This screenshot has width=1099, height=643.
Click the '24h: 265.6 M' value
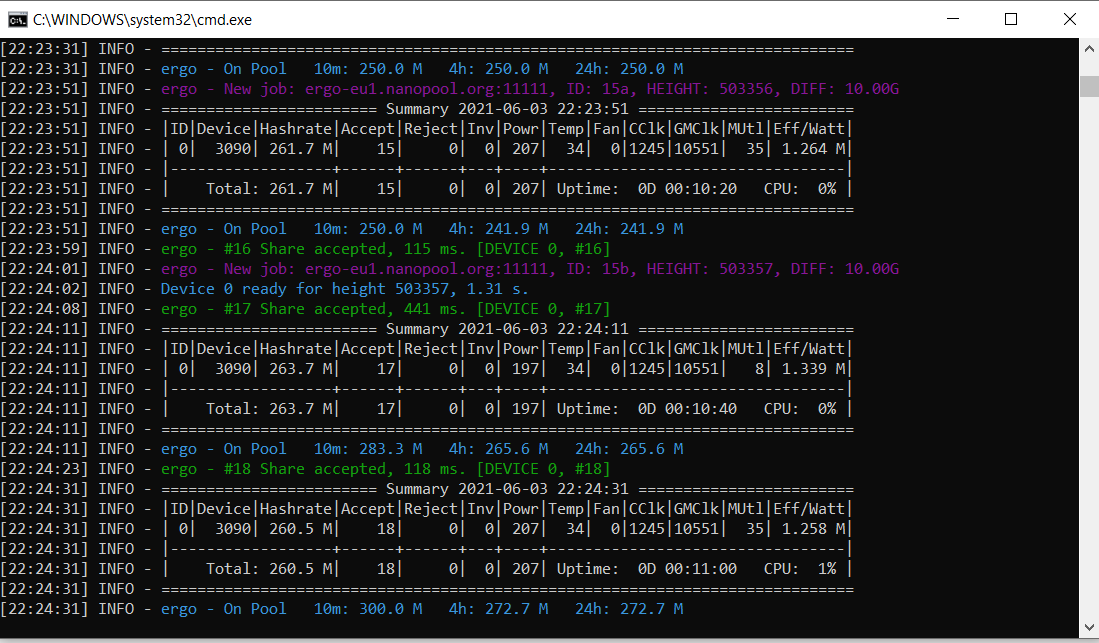629,449
